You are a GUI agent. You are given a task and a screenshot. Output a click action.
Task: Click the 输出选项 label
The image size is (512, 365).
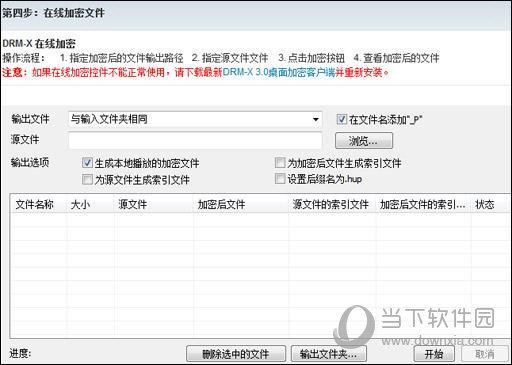(30, 162)
